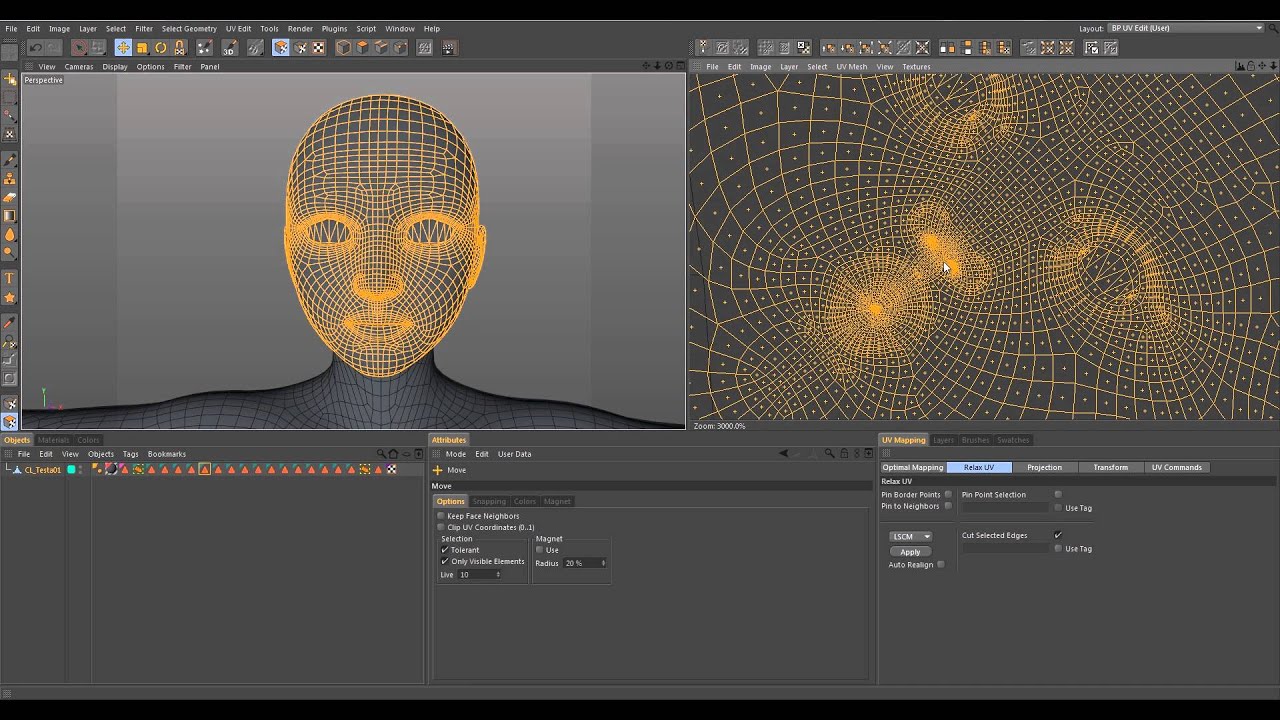Screen dimensions: 1280x720
Task: Select the Text tool in left palette
Action: [10, 279]
